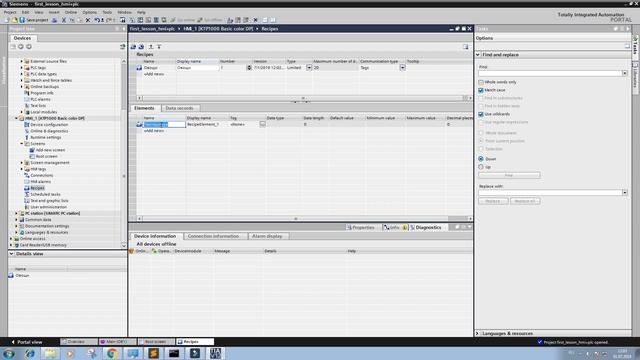Viewport: 640px width, 360px height.
Task: Uncheck the Match case checkbox
Action: coord(481,90)
